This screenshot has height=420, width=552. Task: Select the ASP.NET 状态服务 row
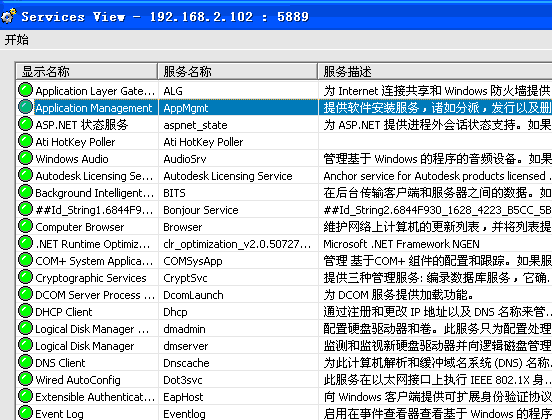tap(284, 125)
